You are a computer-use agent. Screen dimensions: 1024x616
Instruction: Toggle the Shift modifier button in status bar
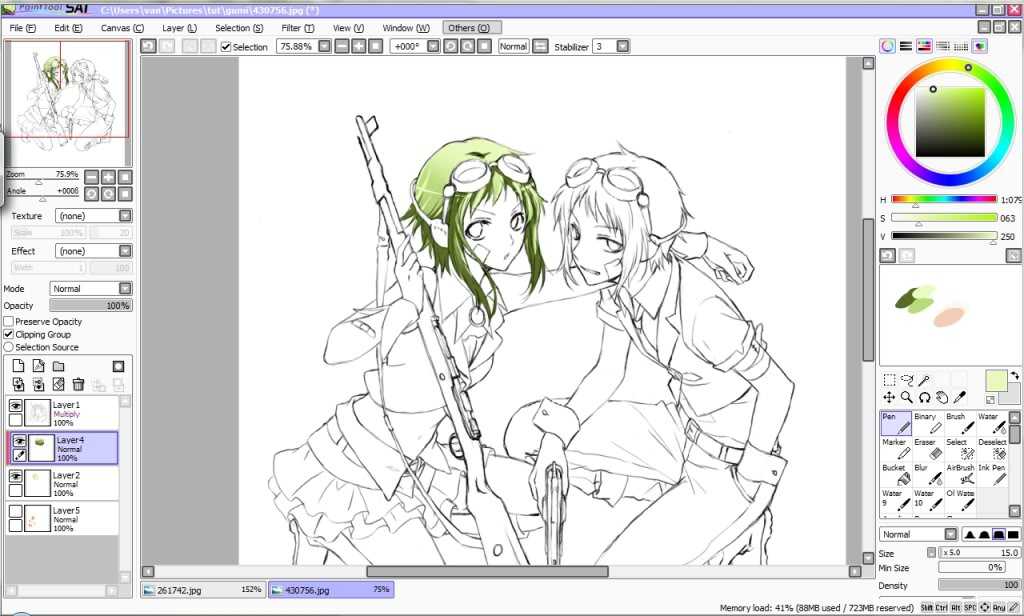coord(927,608)
